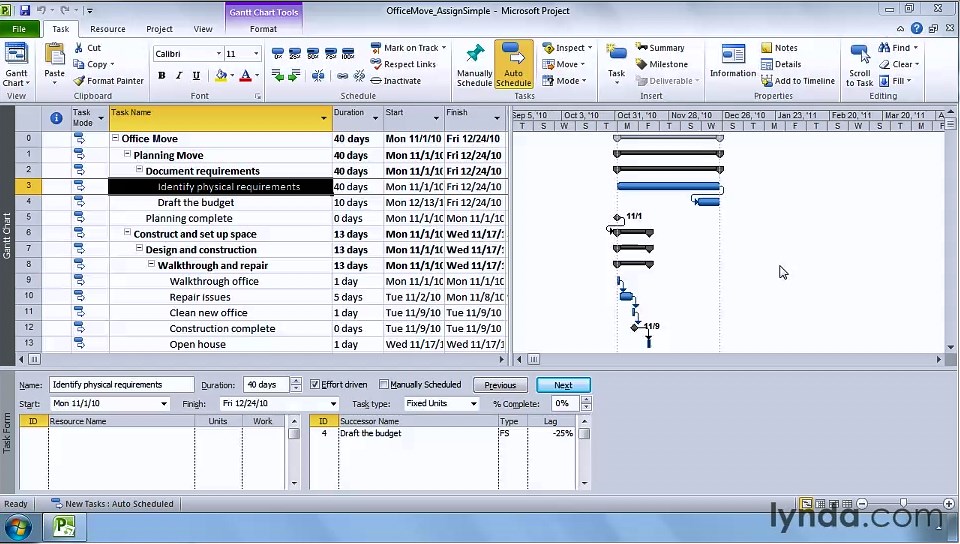The width and height of the screenshot is (960, 544).
Task: Insert a Milestone
Action: tap(661, 64)
